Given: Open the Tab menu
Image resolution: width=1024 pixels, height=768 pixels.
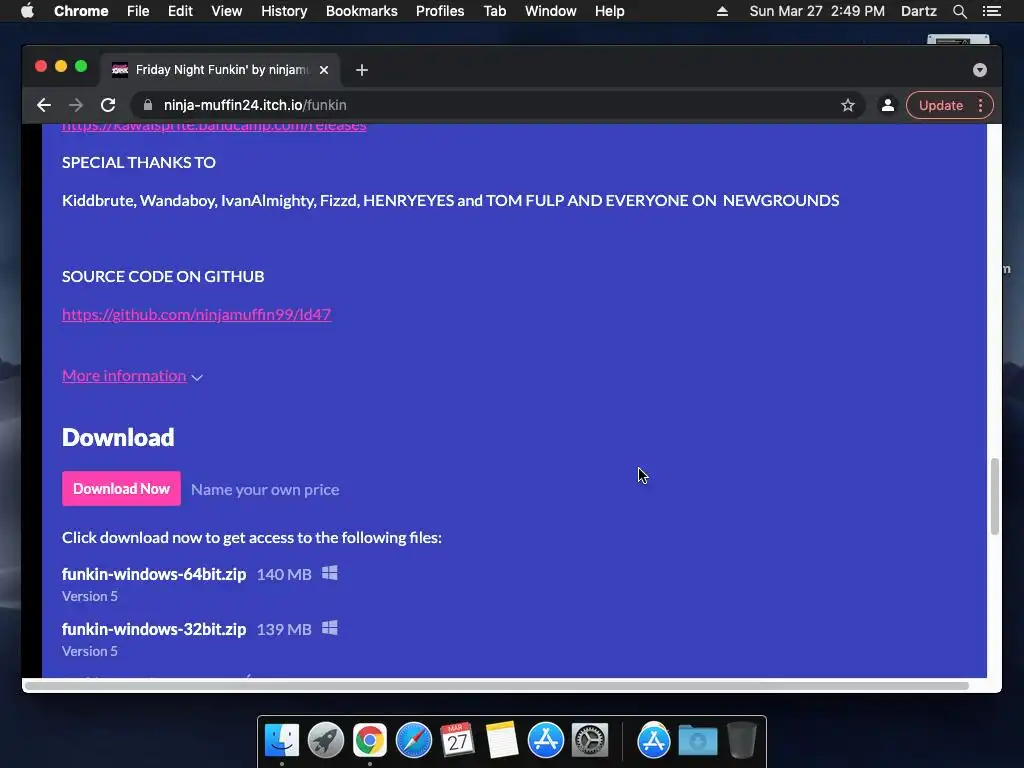Looking at the screenshot, I should [x=494, y=11].
